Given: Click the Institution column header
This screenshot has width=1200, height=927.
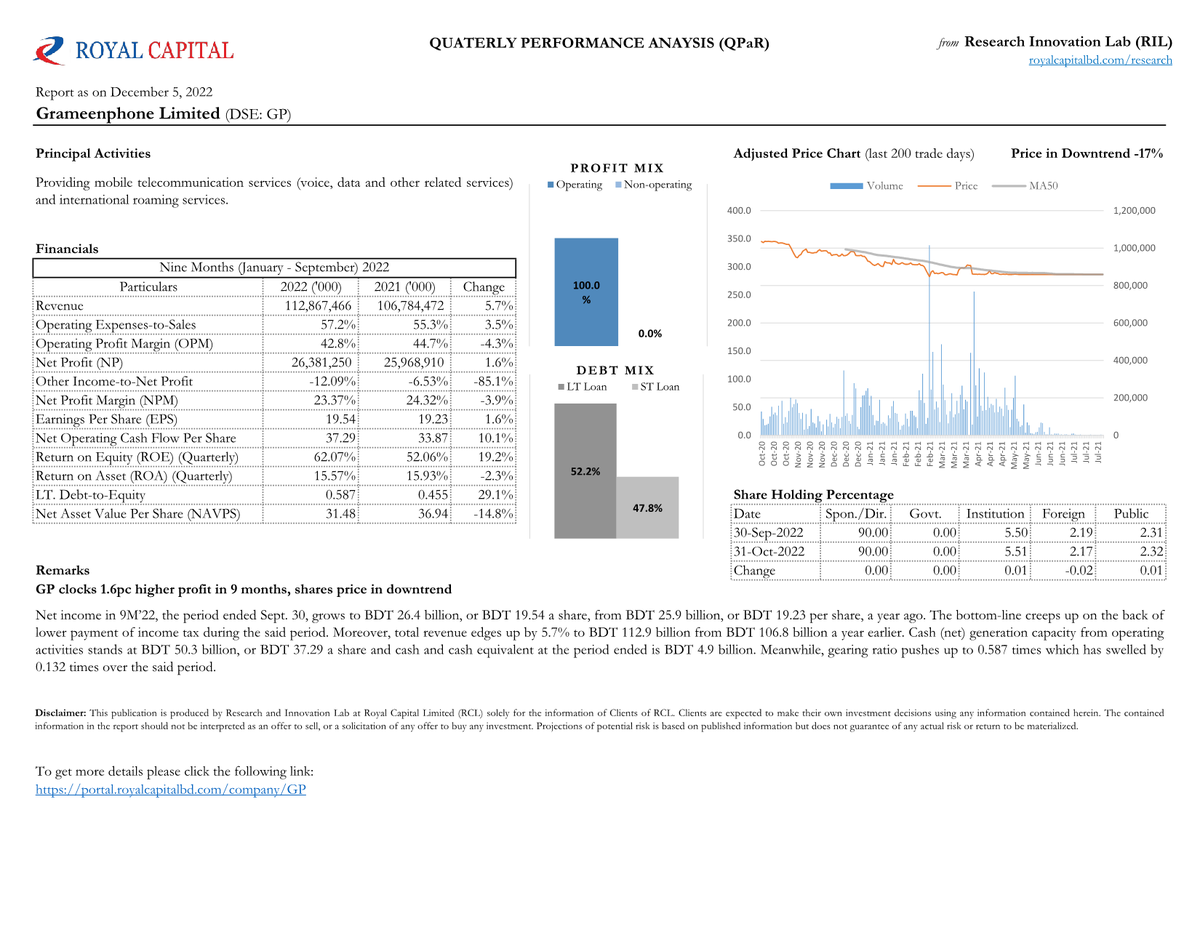Looking at the screenshot, I should pyautogui.click(x=995, y=514).
